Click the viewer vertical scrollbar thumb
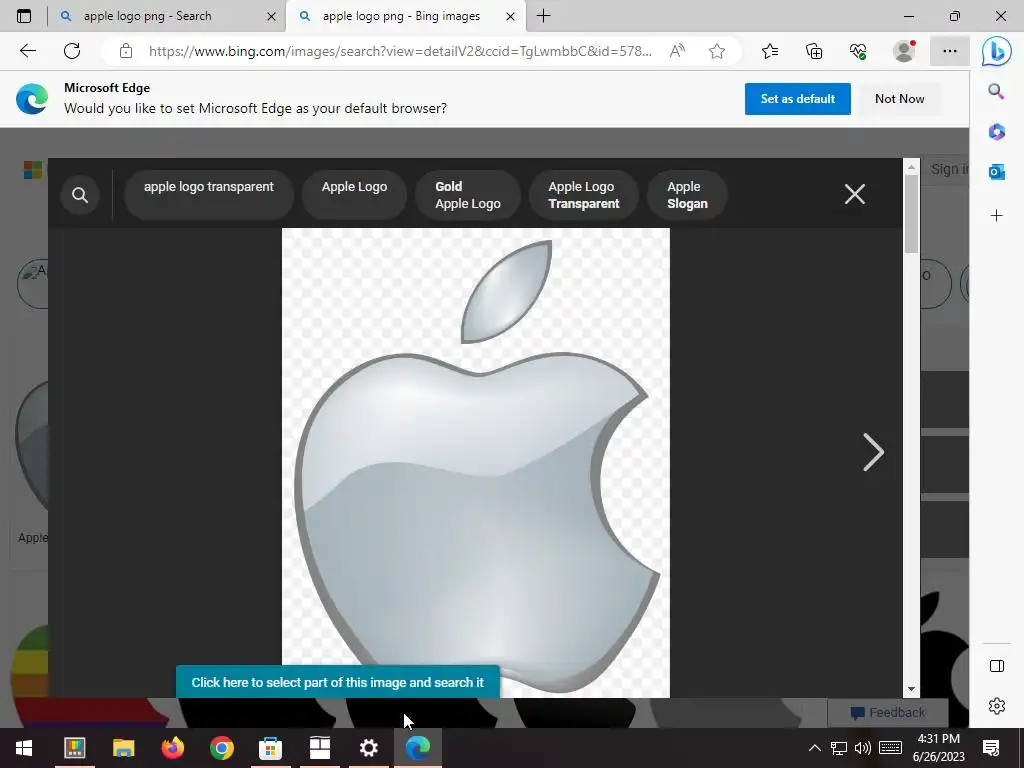 click(x=911, y=214)
